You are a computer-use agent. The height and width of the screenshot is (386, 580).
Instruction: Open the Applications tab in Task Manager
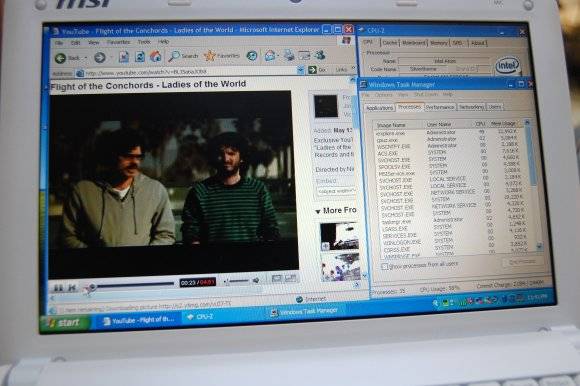[379, 108]
